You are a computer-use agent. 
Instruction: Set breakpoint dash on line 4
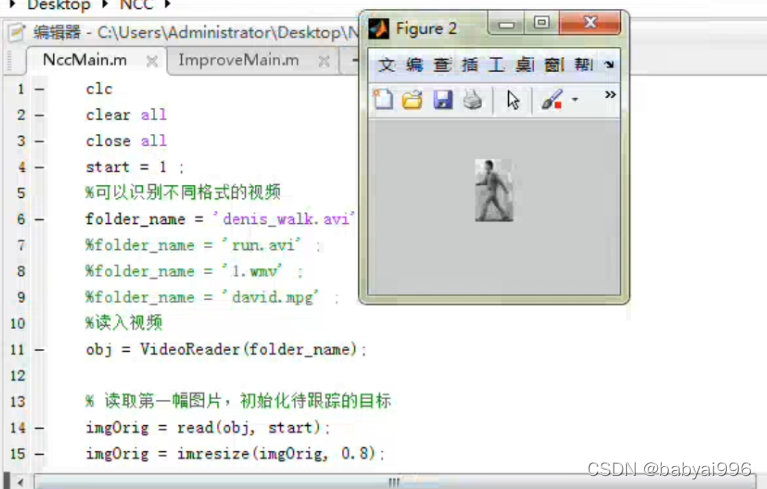click(40, 167)
